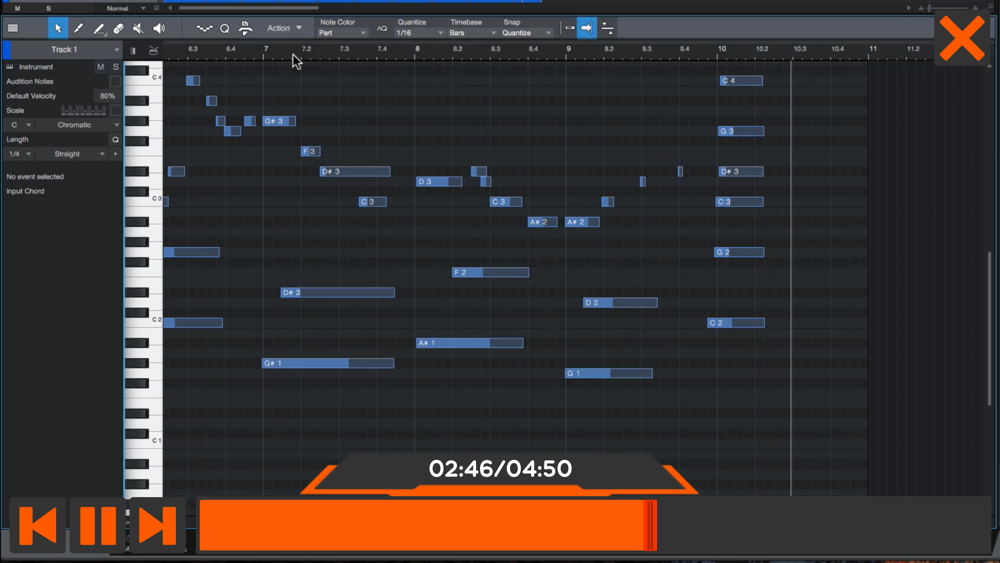1000x563 pixels.
Task: Select the G# 1 note
Action: pyautogui.click(x=328, y=363)
